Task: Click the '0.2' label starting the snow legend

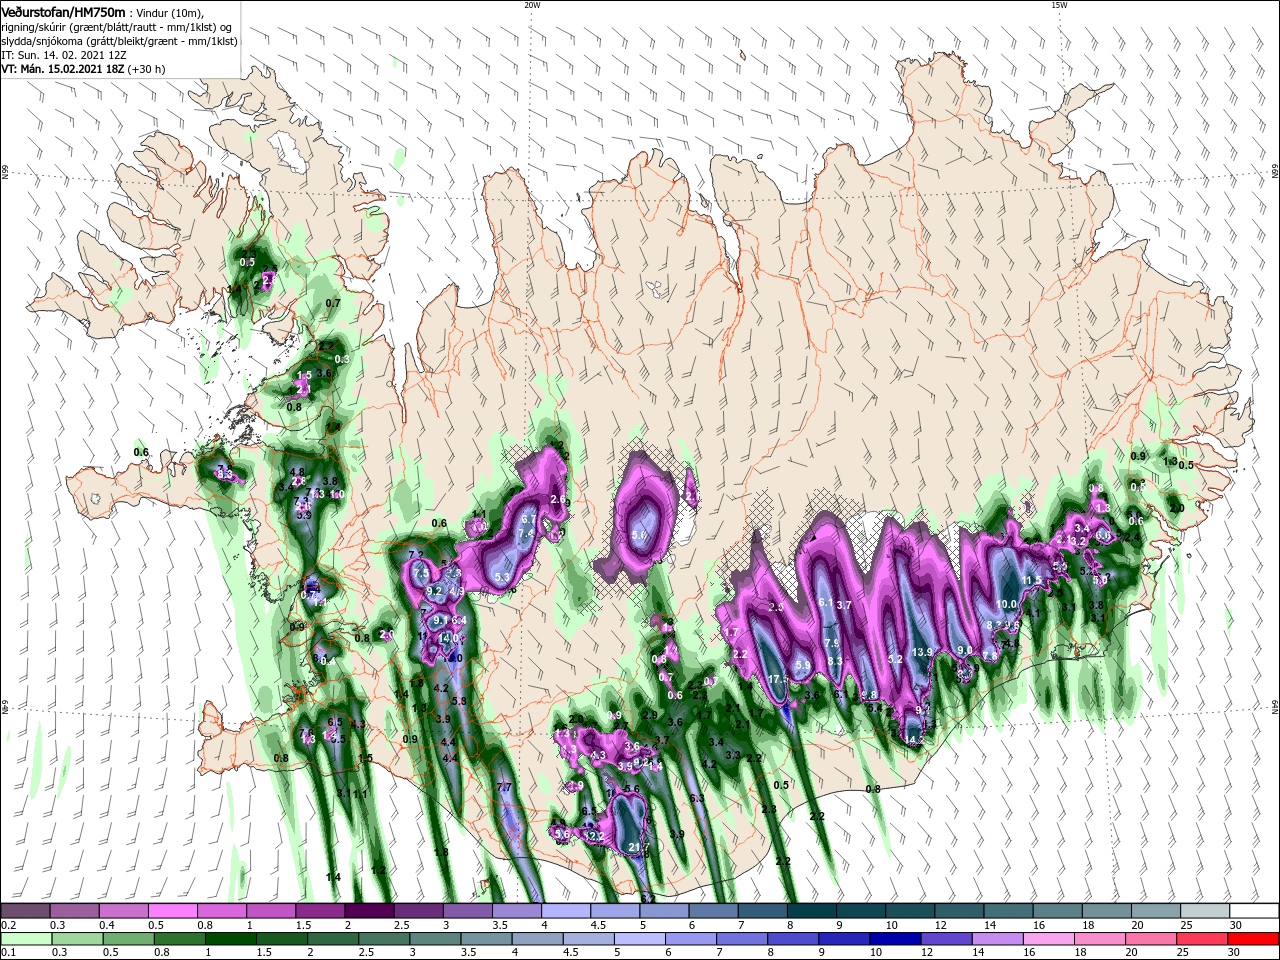Action: (x=8, y=925)
